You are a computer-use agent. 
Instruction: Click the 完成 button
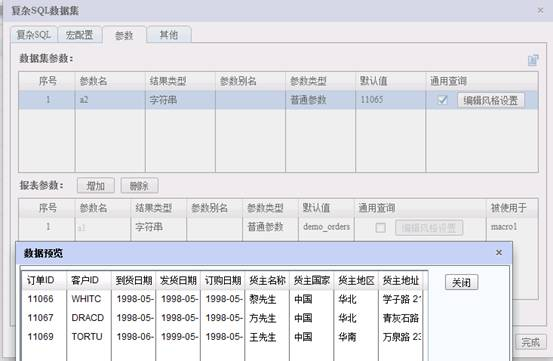coord(530,342)
